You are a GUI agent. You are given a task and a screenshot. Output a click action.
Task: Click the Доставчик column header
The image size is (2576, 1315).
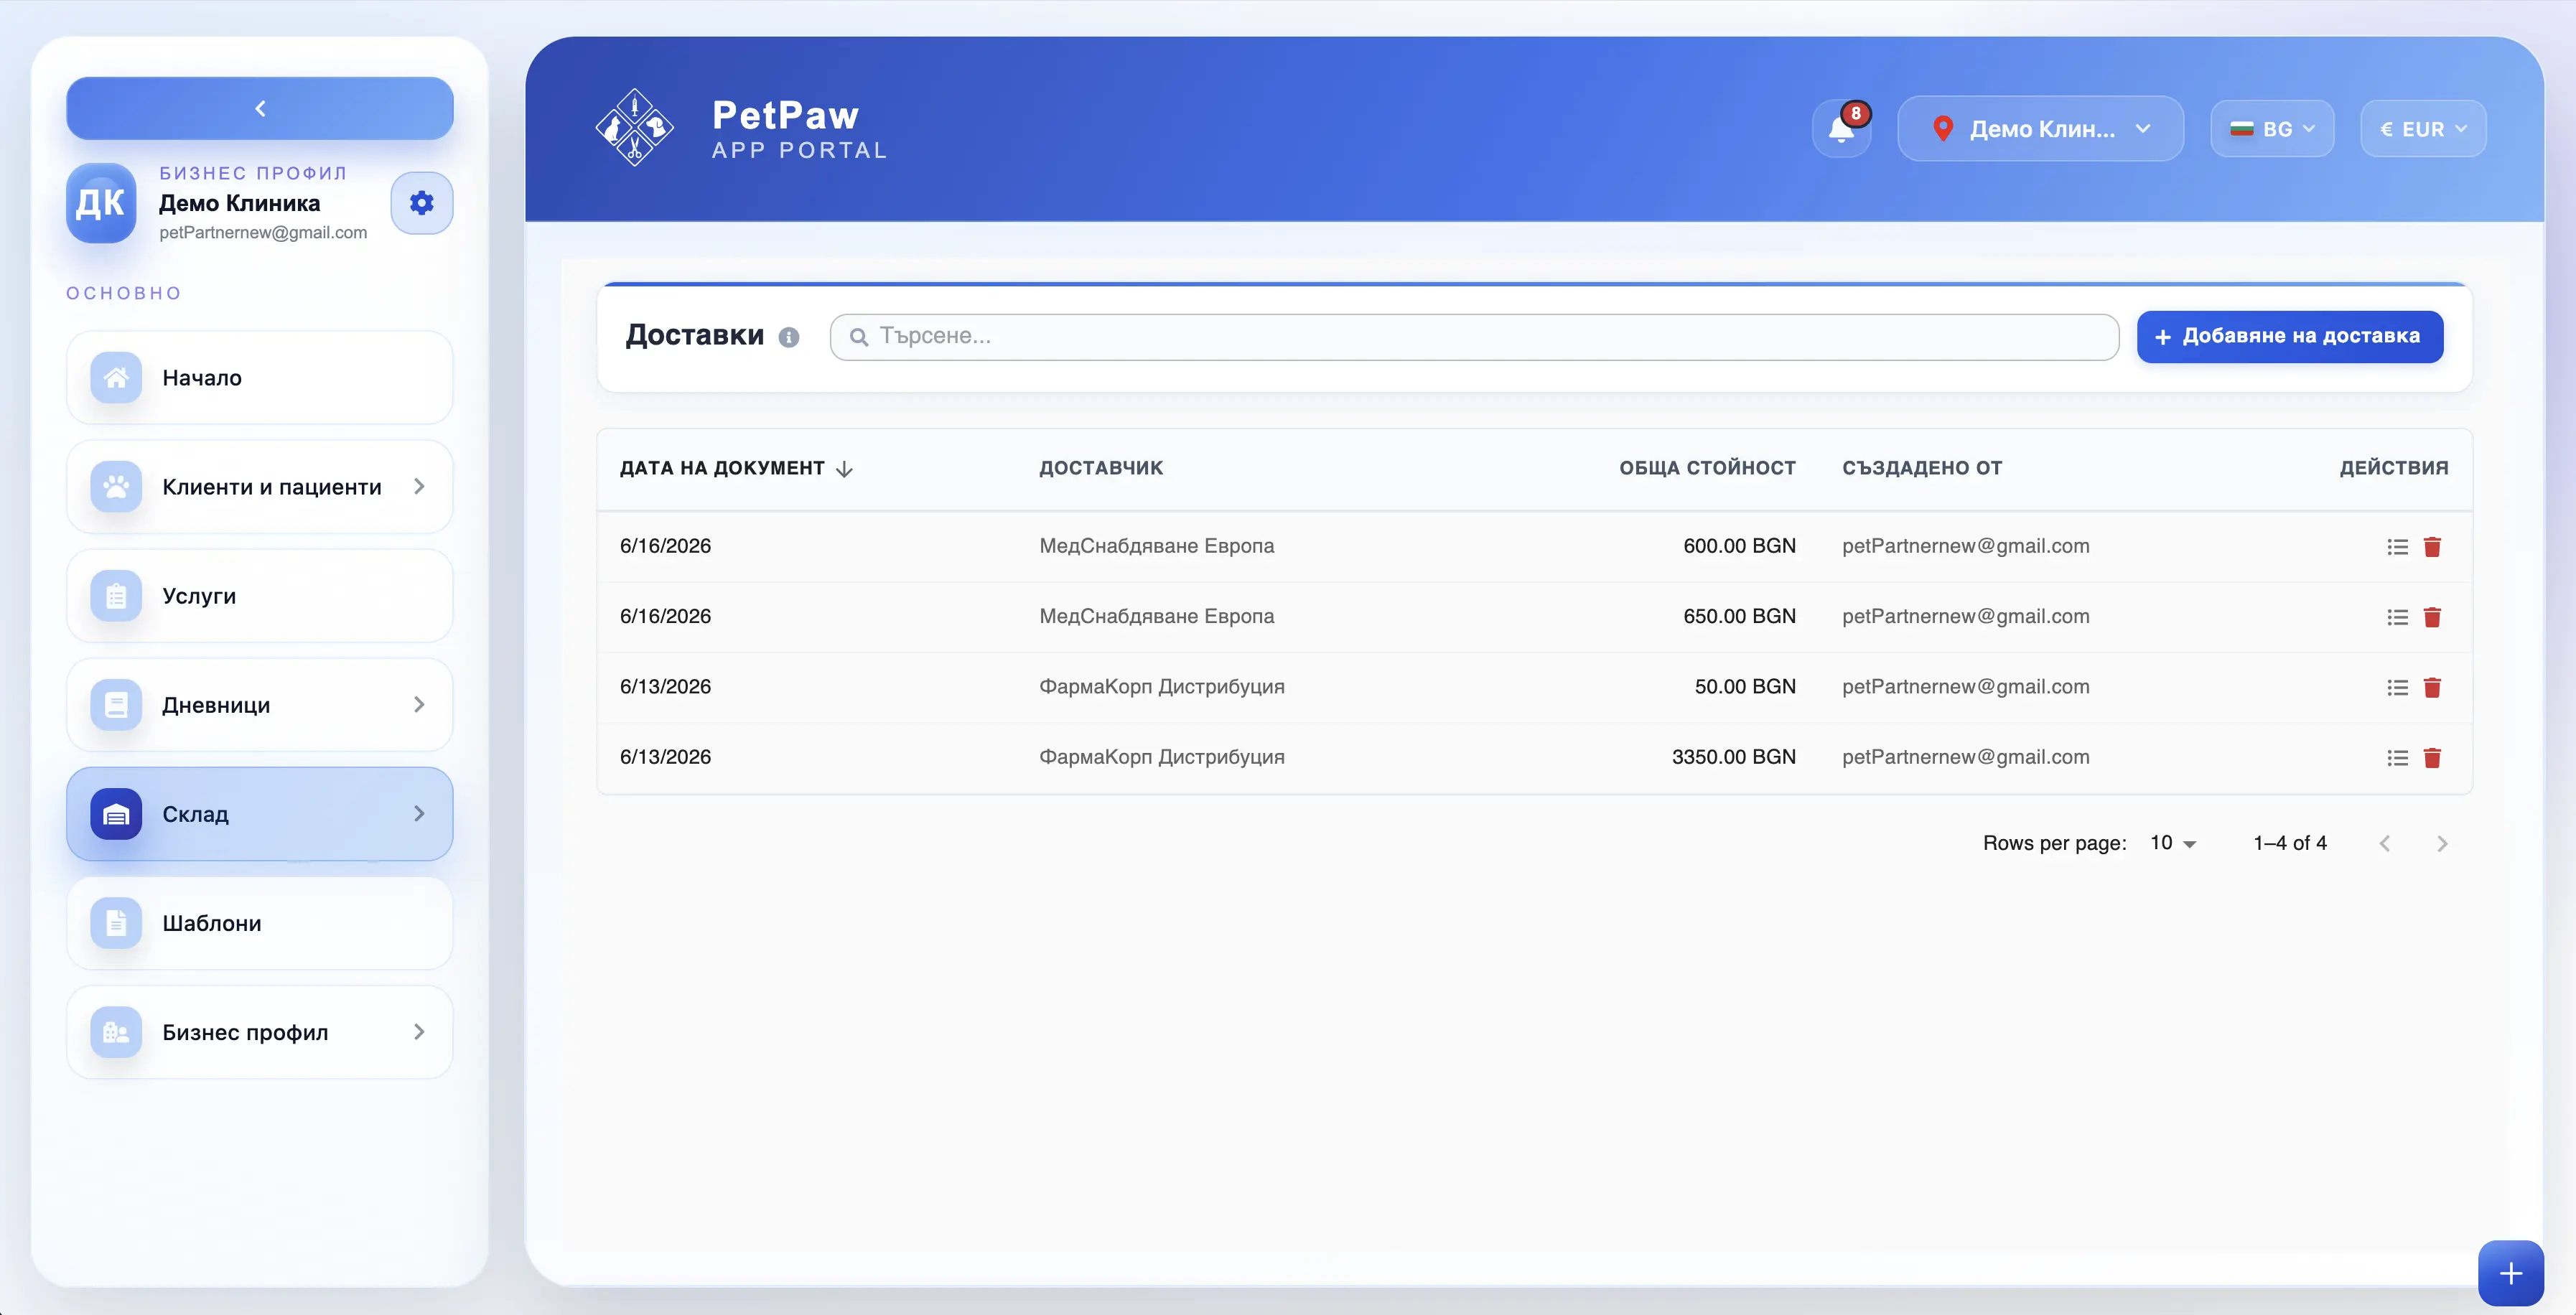click(x=1101, y=468)
